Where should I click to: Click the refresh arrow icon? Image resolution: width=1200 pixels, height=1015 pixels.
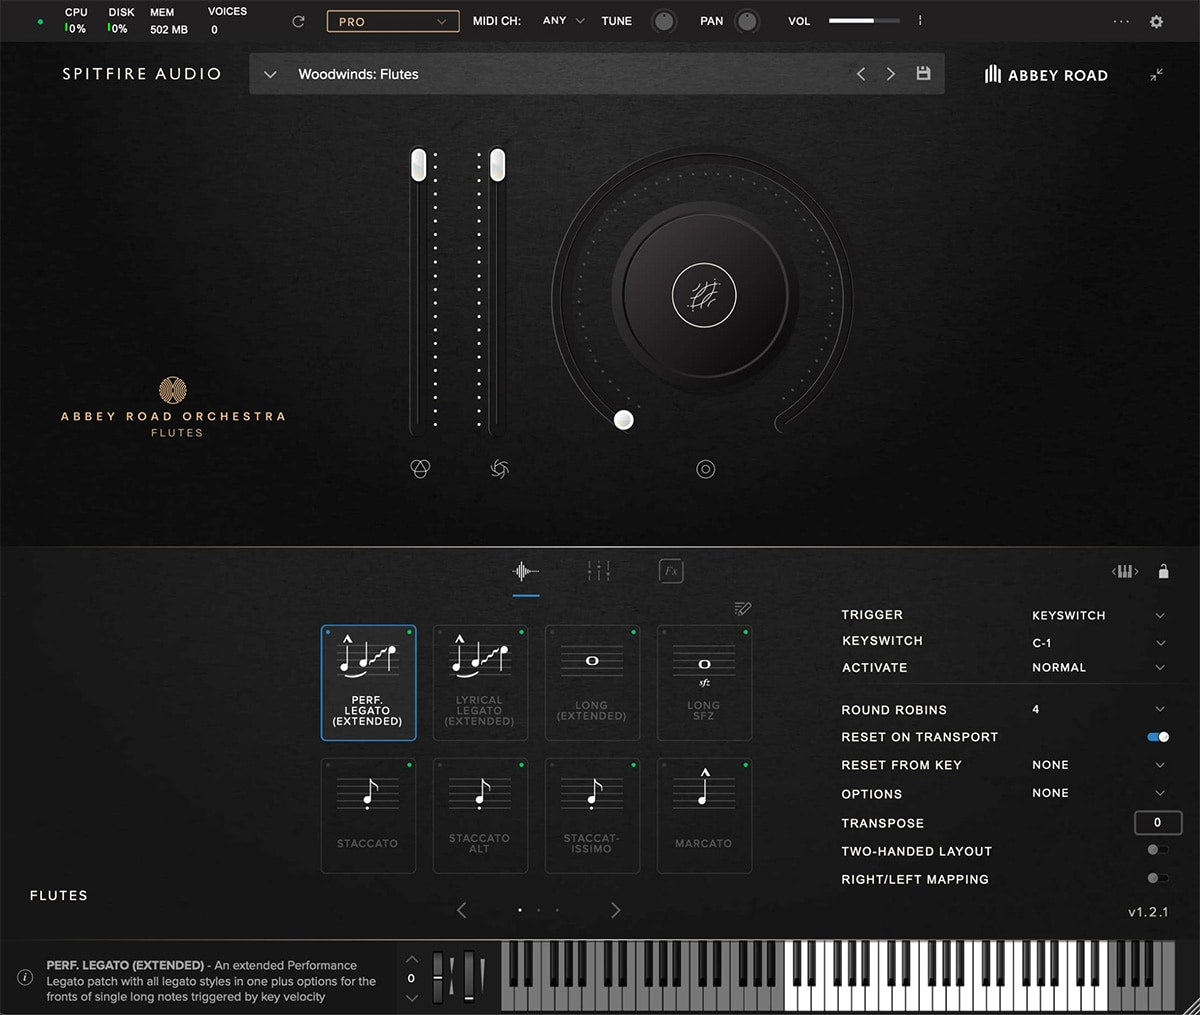(298, 21)
